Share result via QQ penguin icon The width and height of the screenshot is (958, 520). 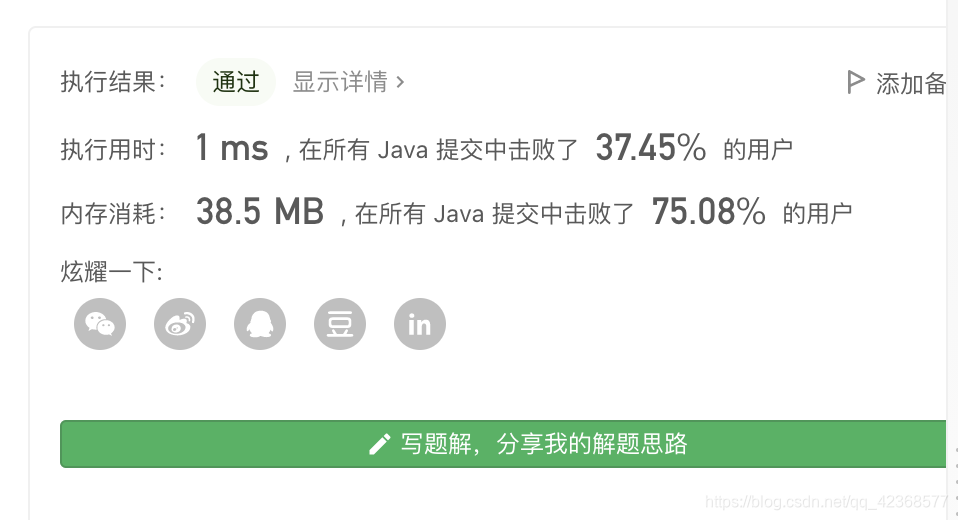[260, 324]
